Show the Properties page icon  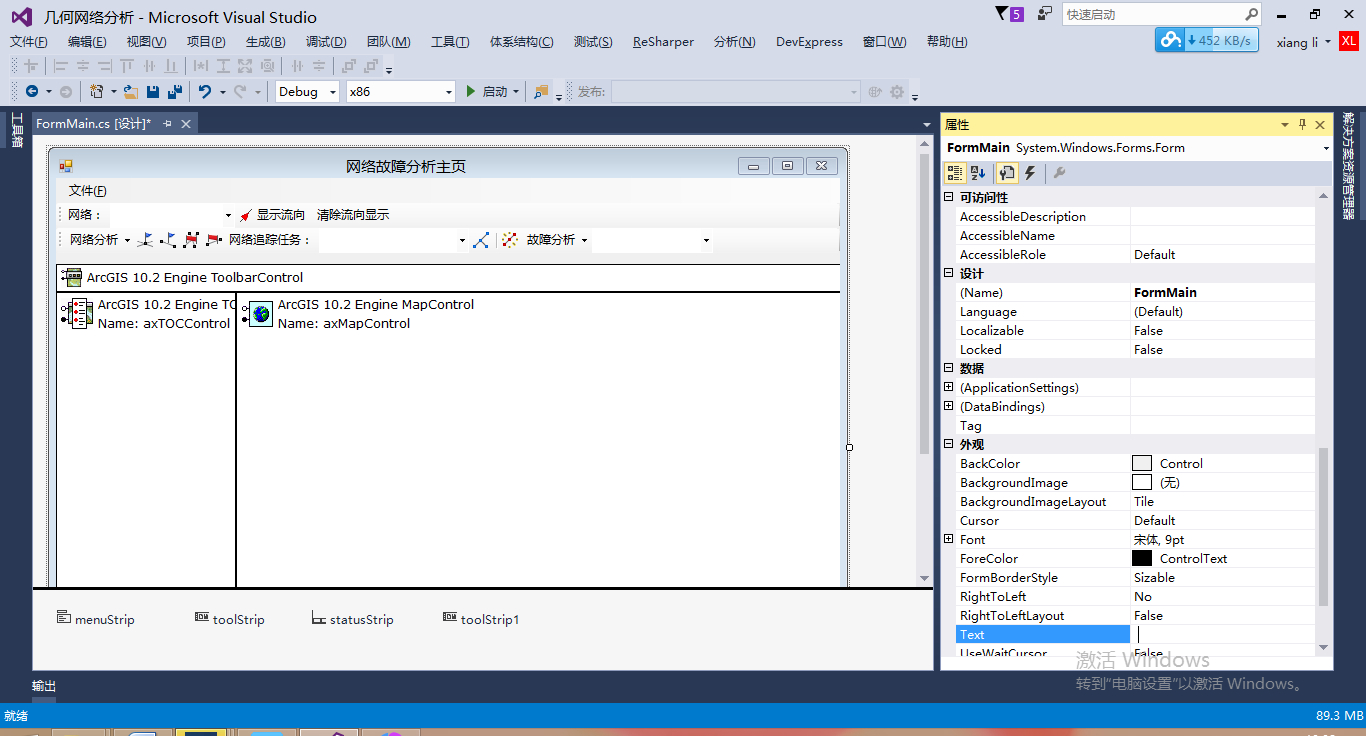point(1007,173)
